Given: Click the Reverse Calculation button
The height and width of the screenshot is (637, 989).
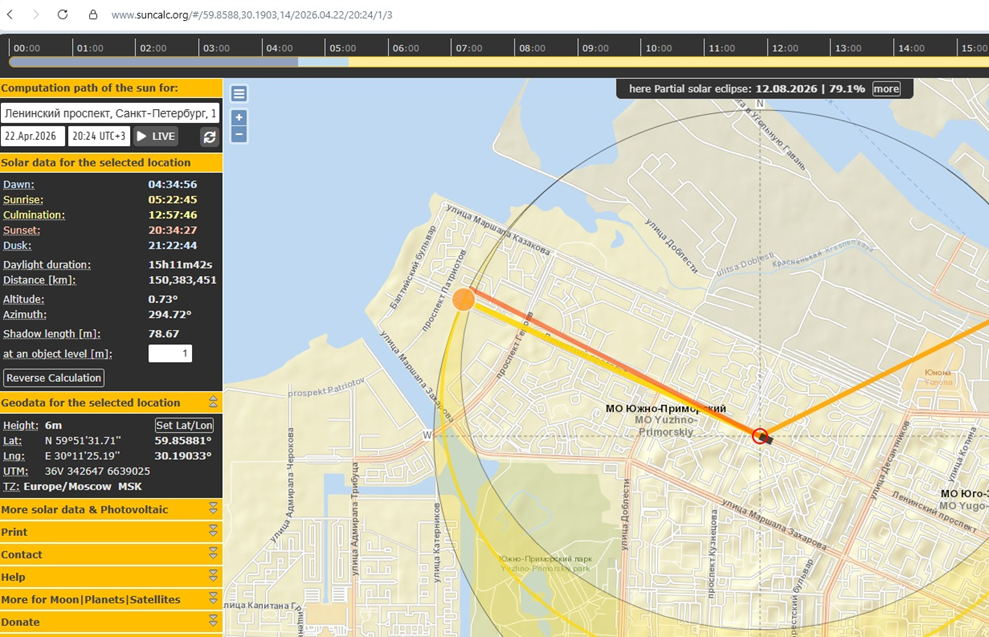Looking at the screenshot, I should pyautogui.click(x=54, y=378).
